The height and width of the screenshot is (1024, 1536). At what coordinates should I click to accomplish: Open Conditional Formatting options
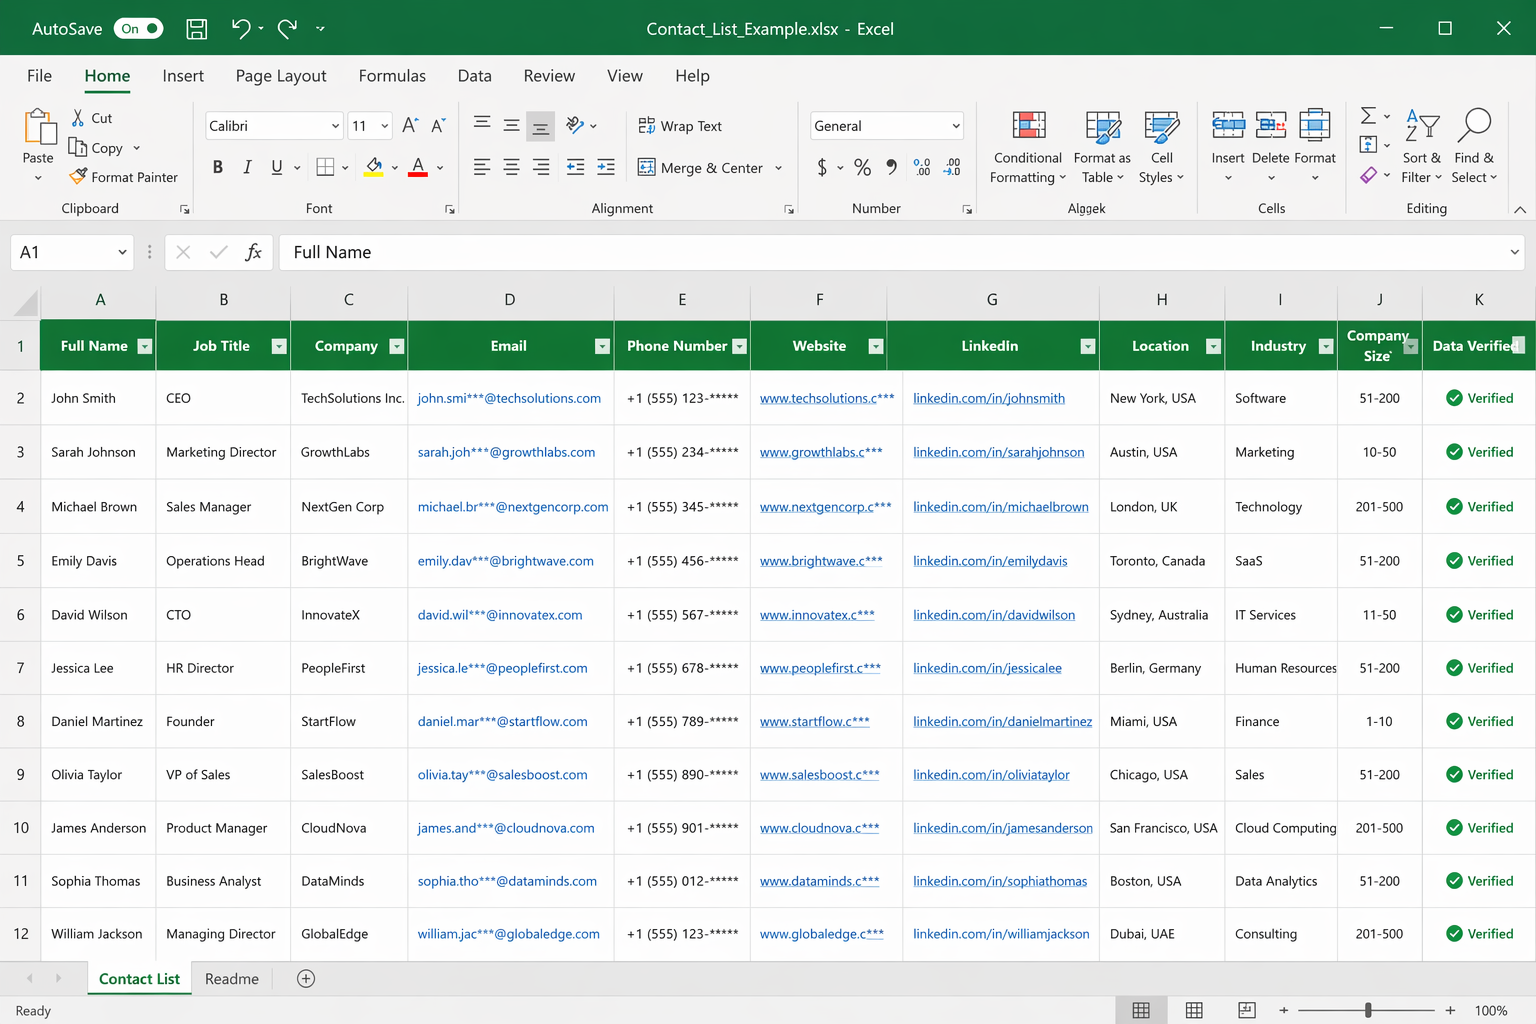pyautogui.click(x=1027, y=147)
